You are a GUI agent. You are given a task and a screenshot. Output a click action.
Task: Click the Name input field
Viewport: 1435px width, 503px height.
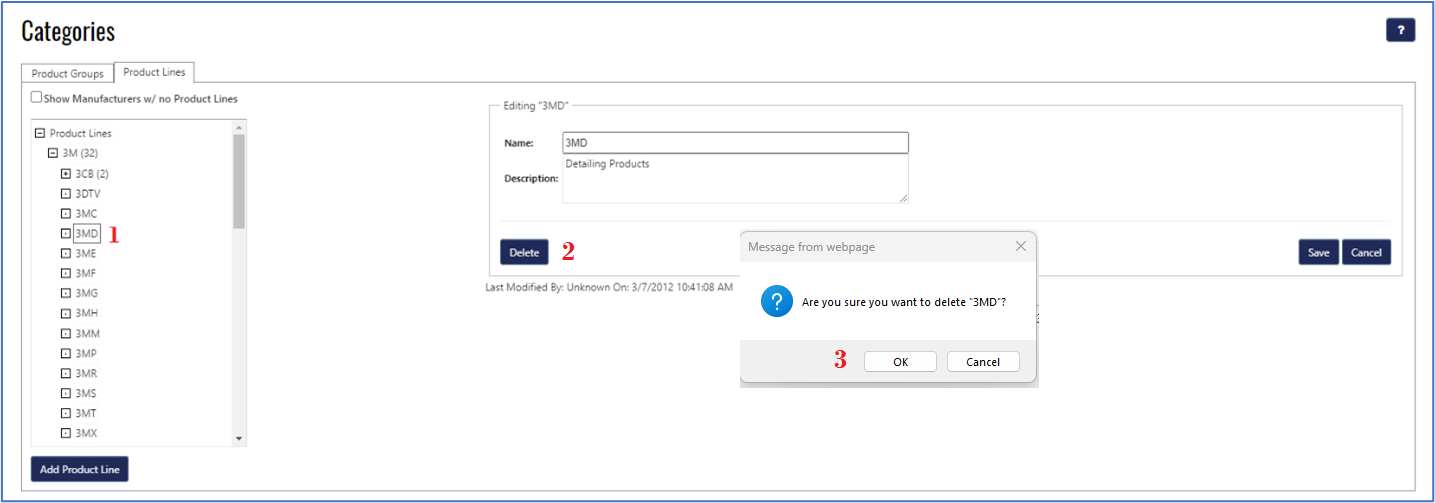pos(735,143)
